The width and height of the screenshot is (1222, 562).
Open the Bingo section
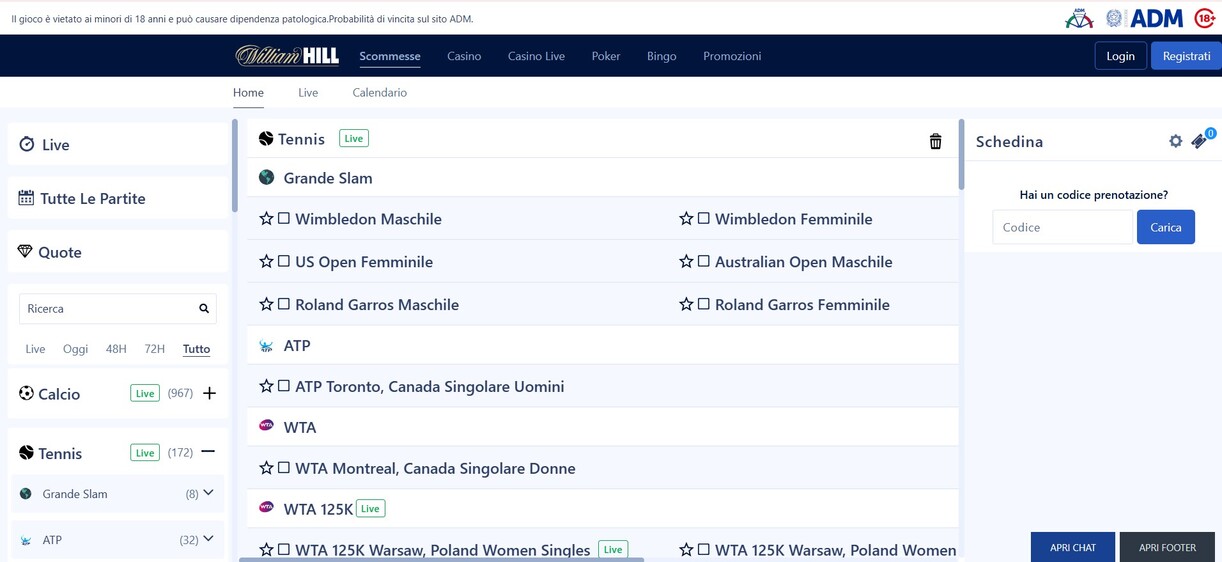pos(662,56)
